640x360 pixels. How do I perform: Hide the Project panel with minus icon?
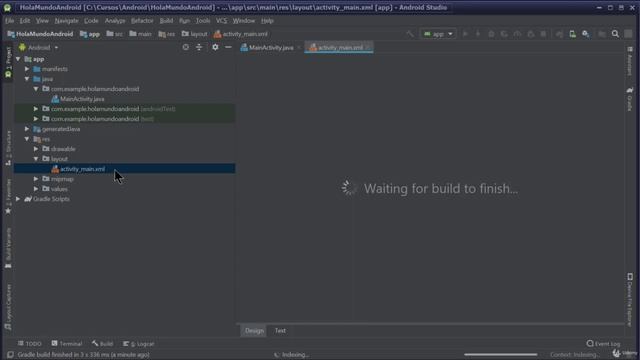point(228,47)
